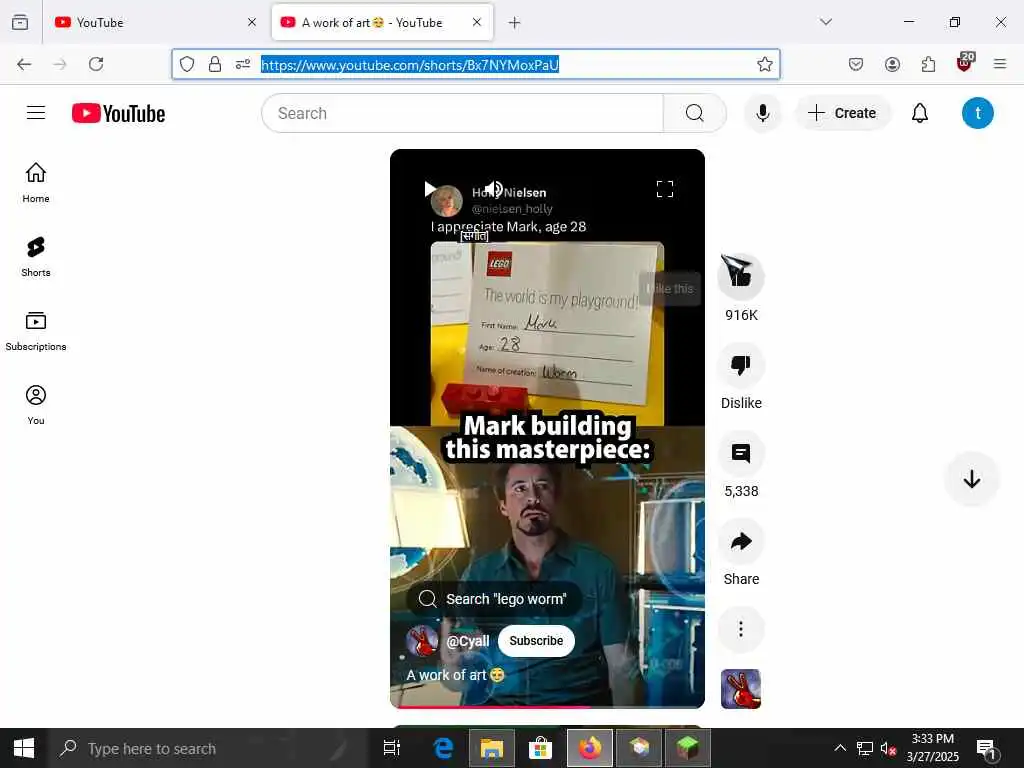Open the Windows Start menu
The height and width of the screenshot is (768, 1024).
[x=24, y=748]
